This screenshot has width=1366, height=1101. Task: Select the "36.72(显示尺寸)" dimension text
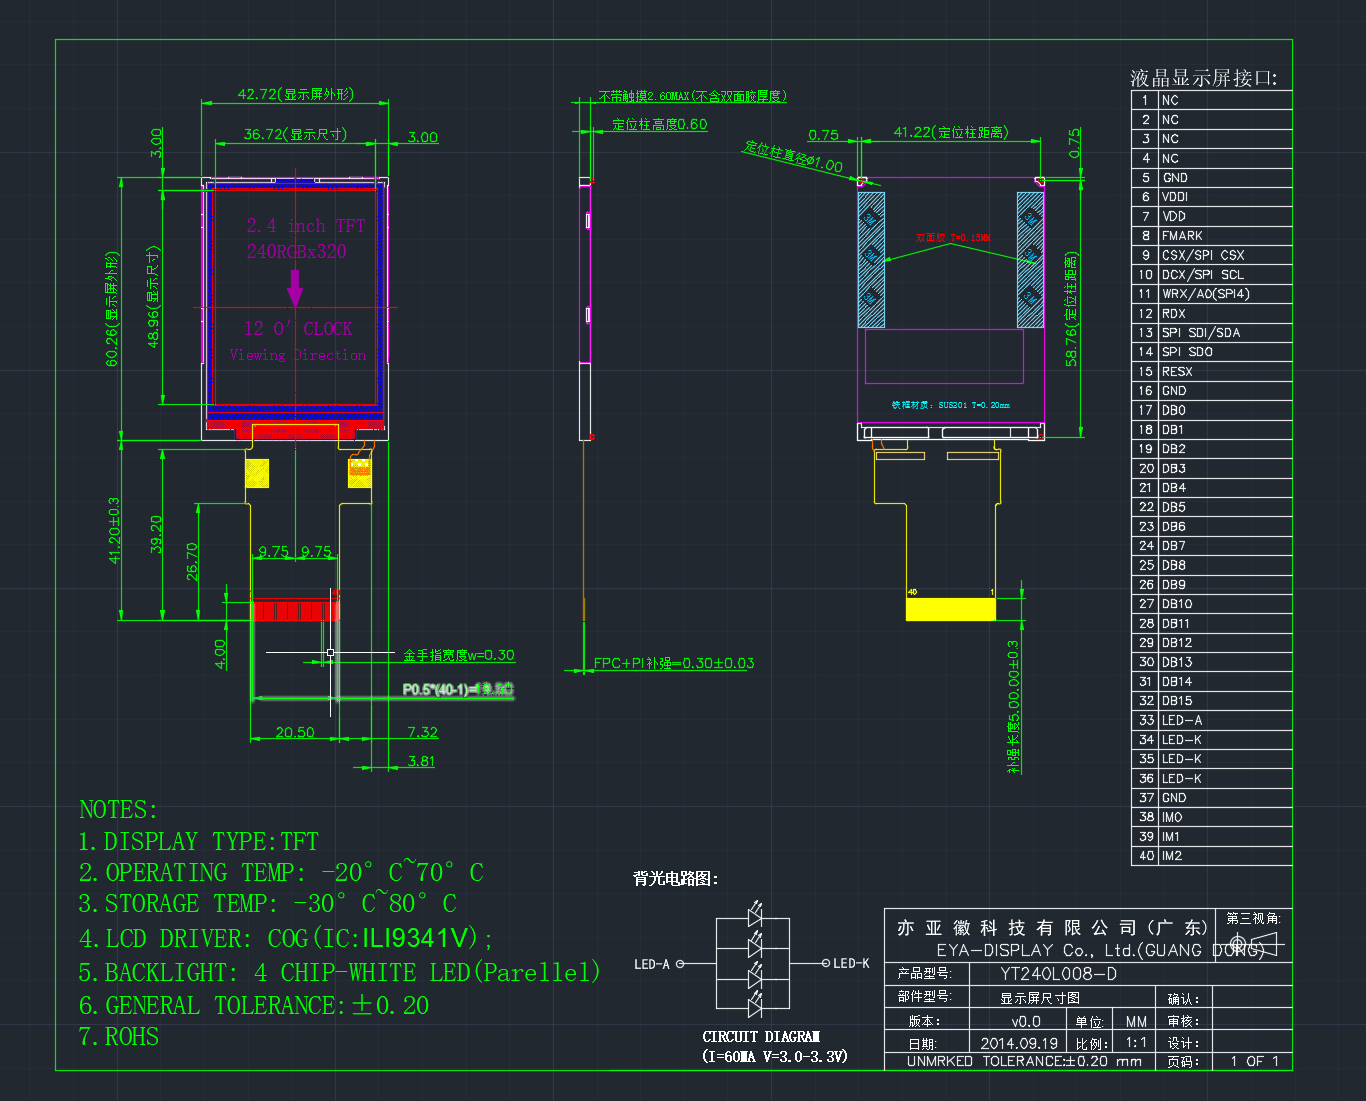295,134
